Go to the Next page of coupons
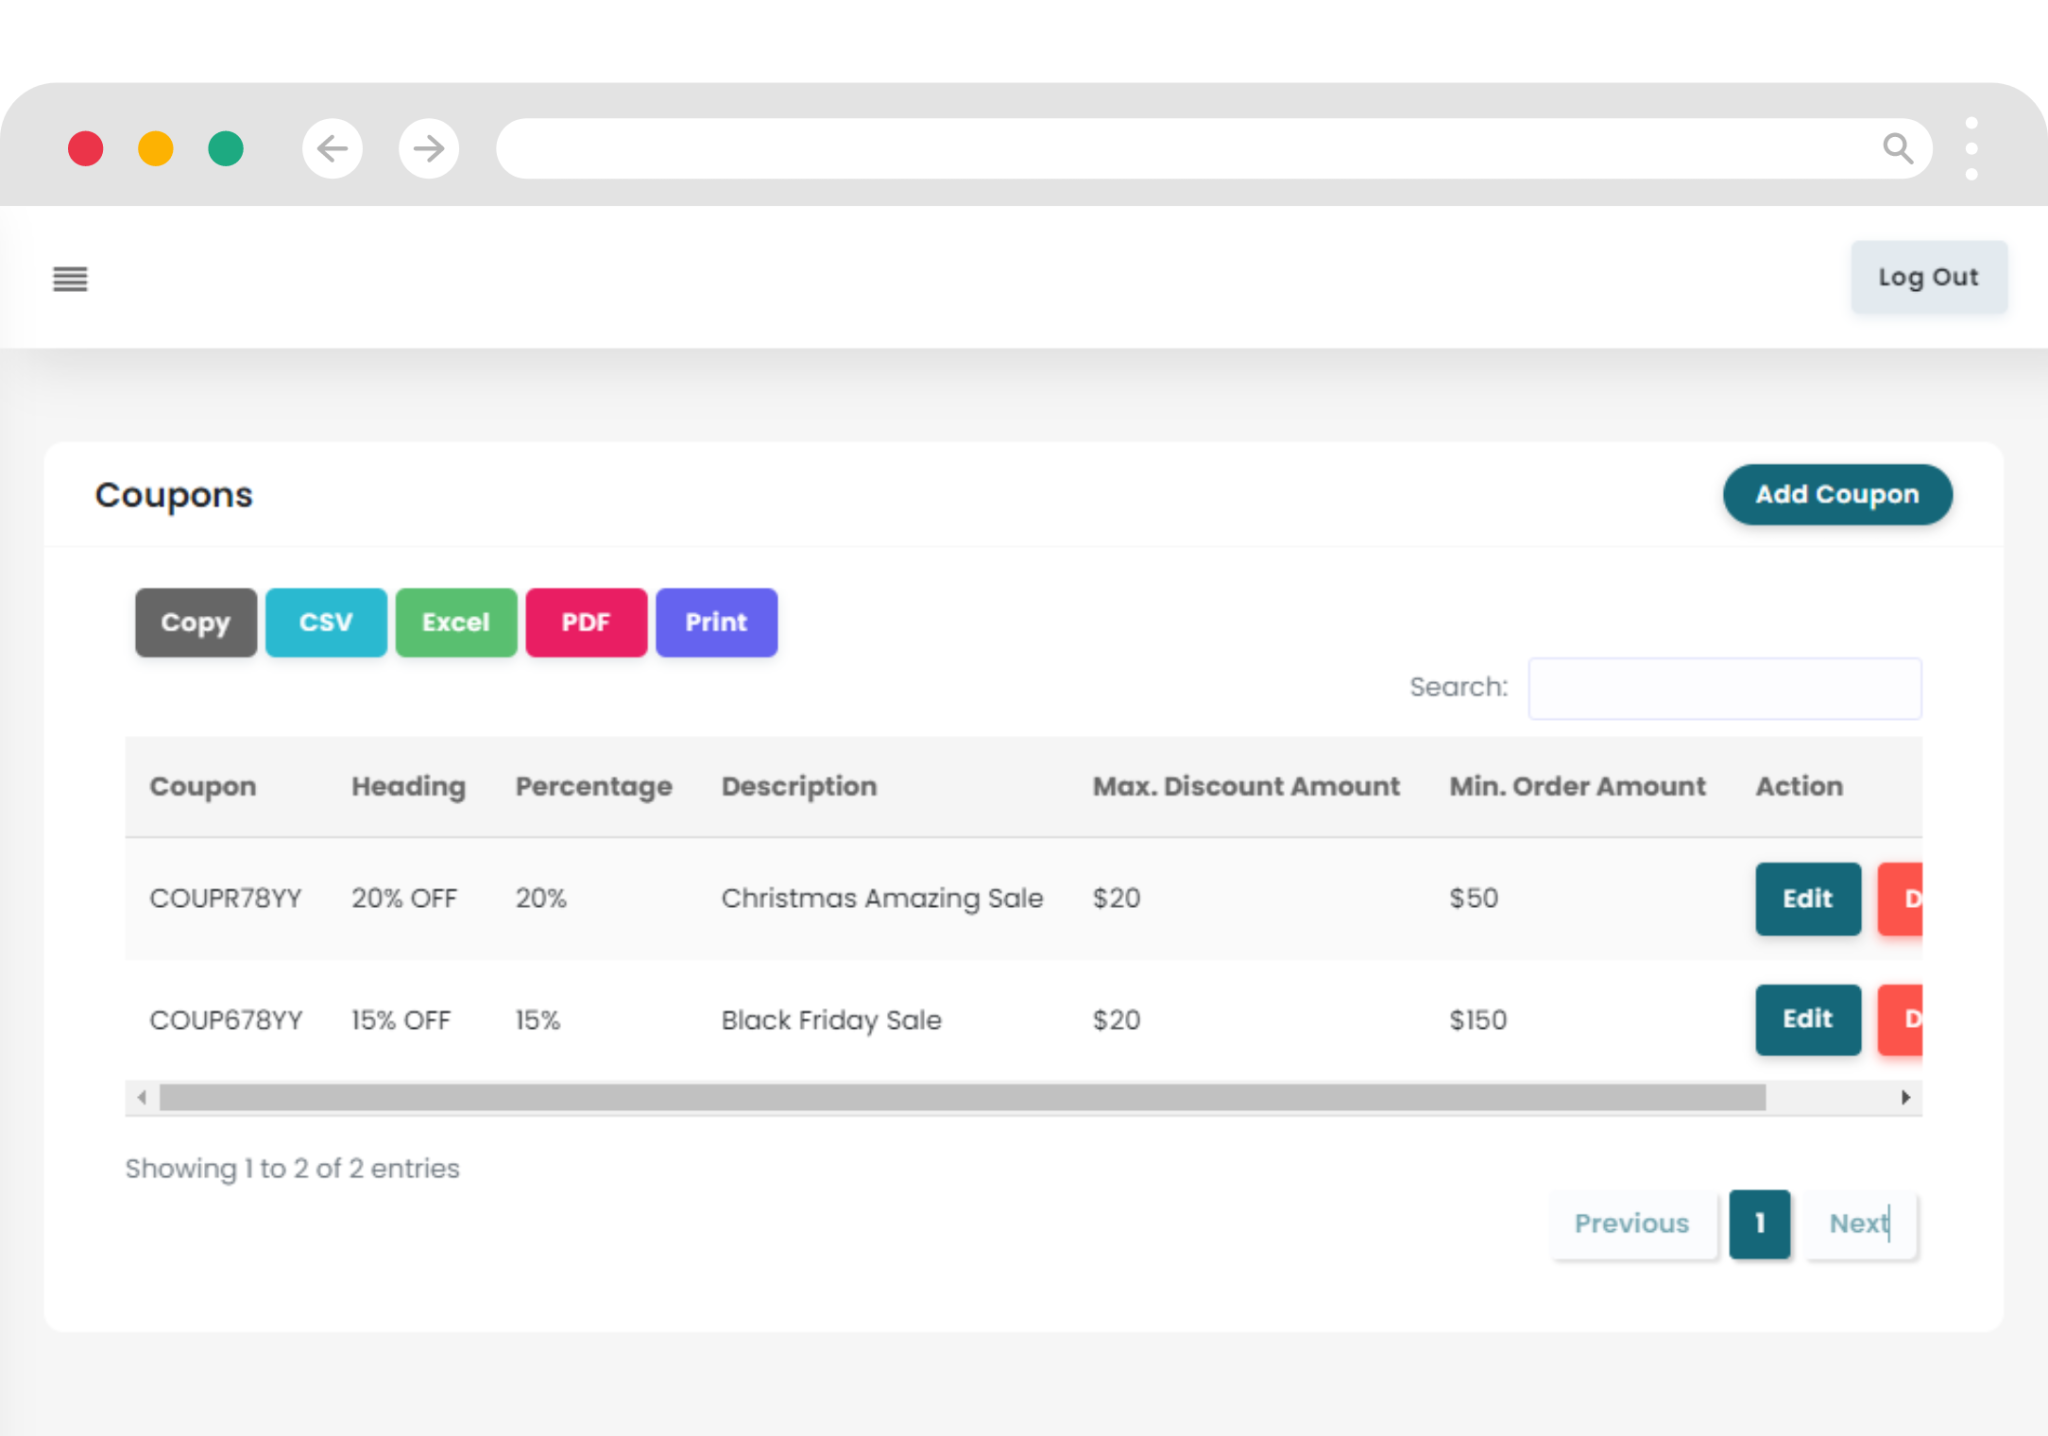Viewport: 2048px width, 1436px height. 1858,1223
